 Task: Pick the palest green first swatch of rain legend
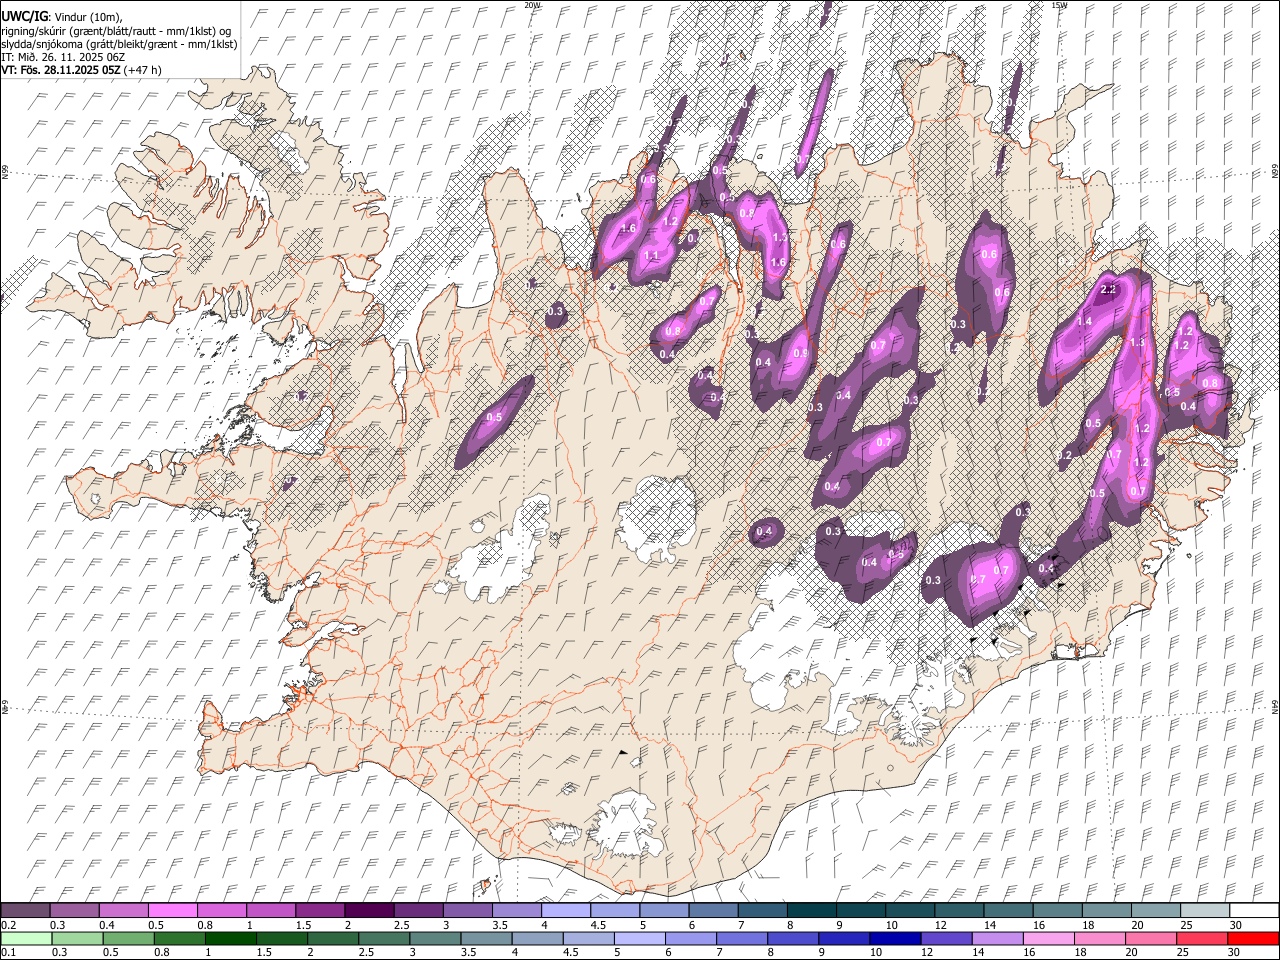(x=25, y=938)
